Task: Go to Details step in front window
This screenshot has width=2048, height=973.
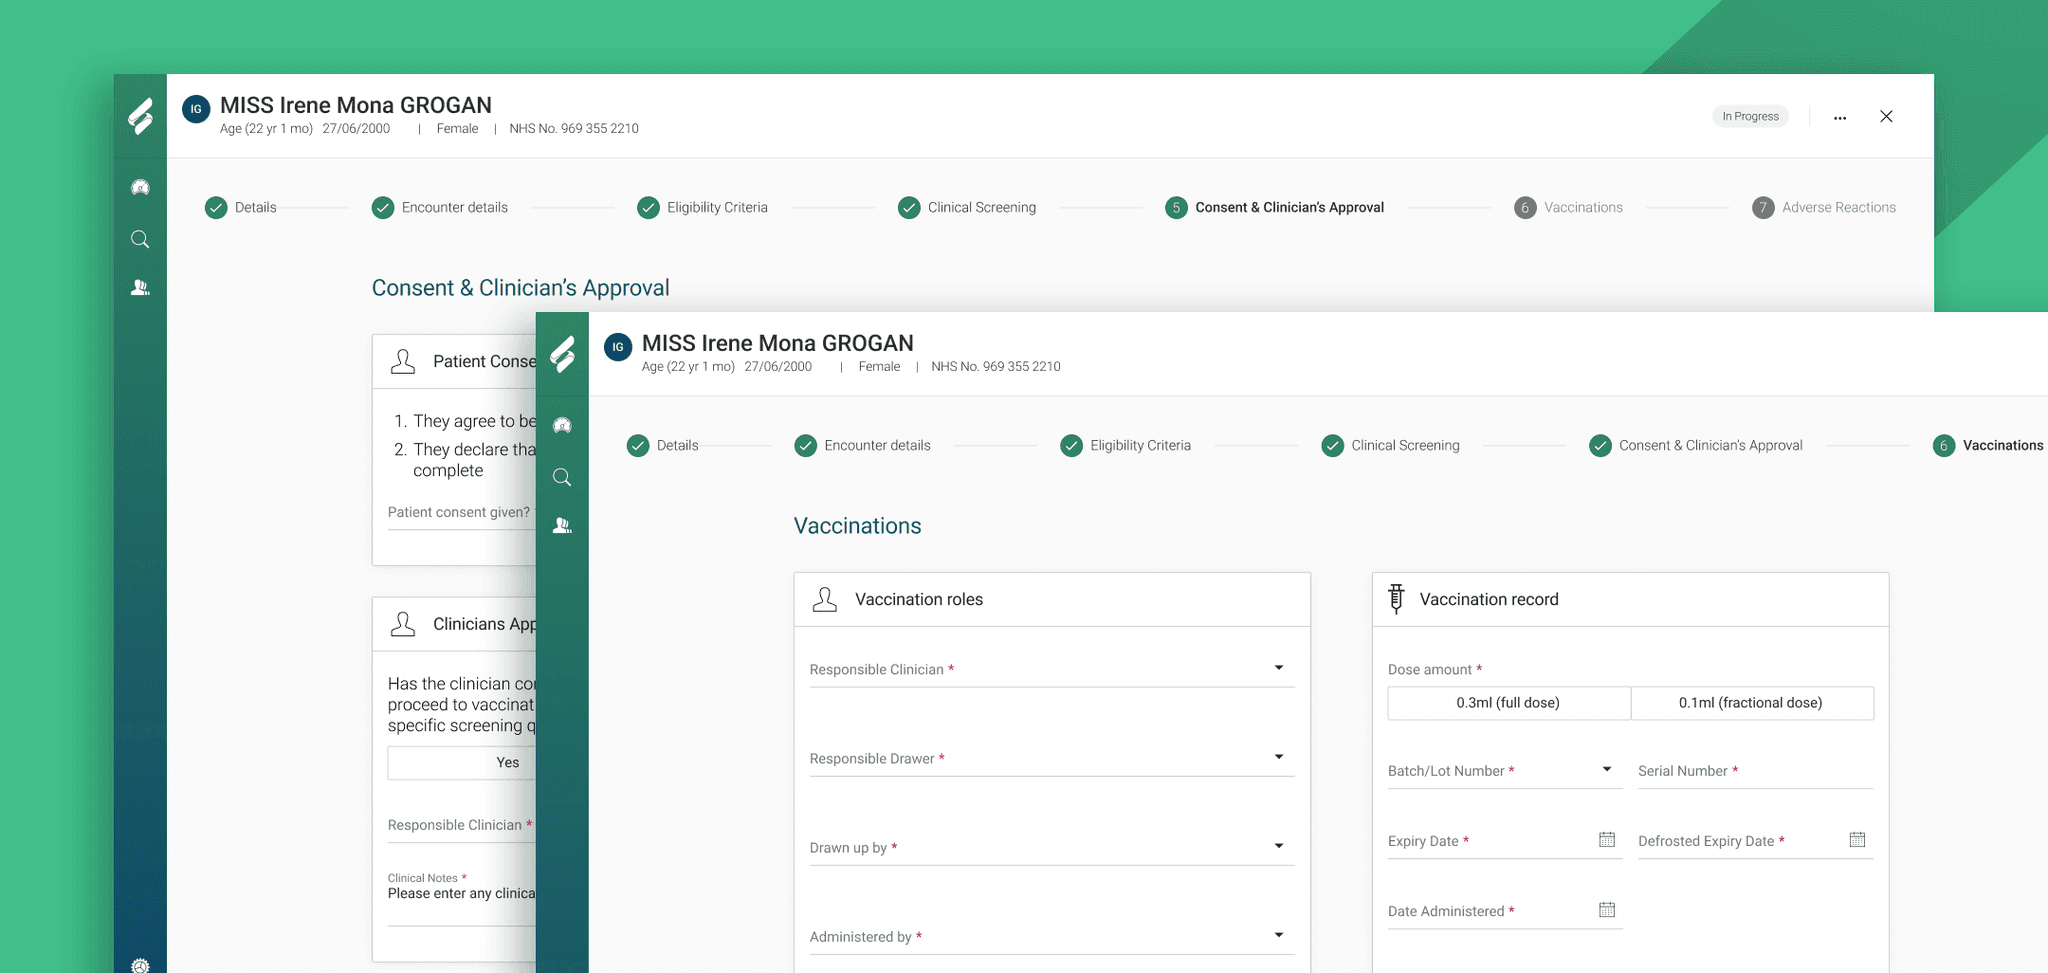Action: tap(663, 445)
